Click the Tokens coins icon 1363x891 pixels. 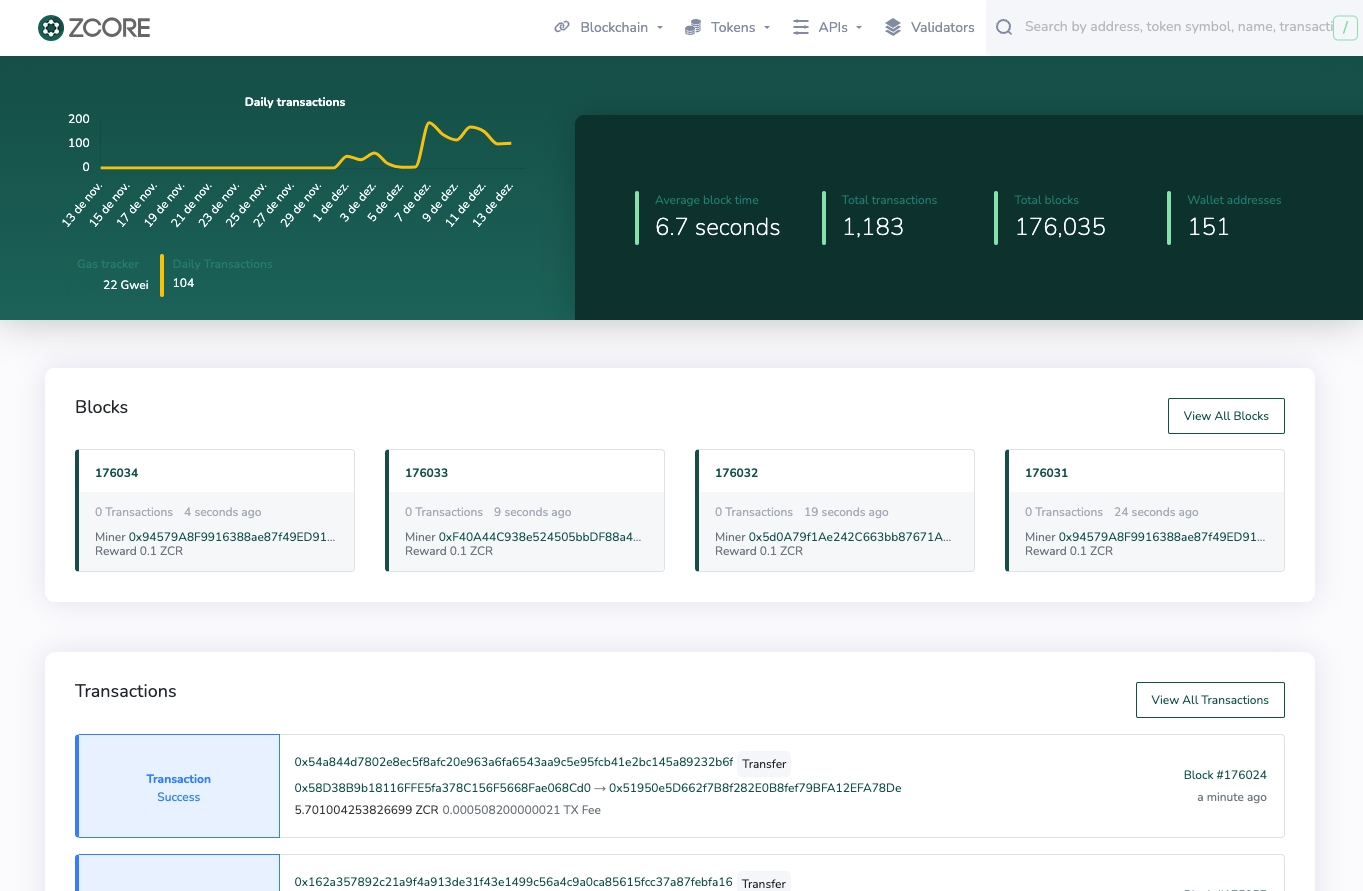(693, 28)
